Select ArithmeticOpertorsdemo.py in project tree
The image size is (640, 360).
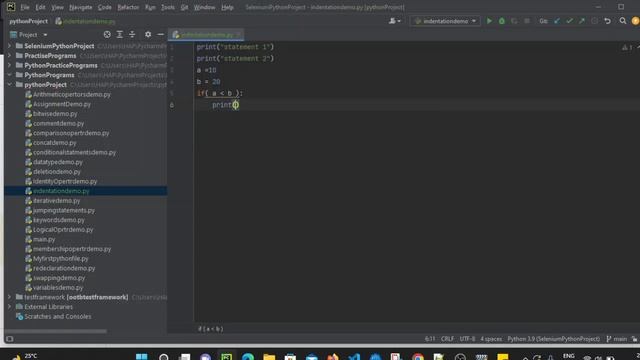click(72, 94)
